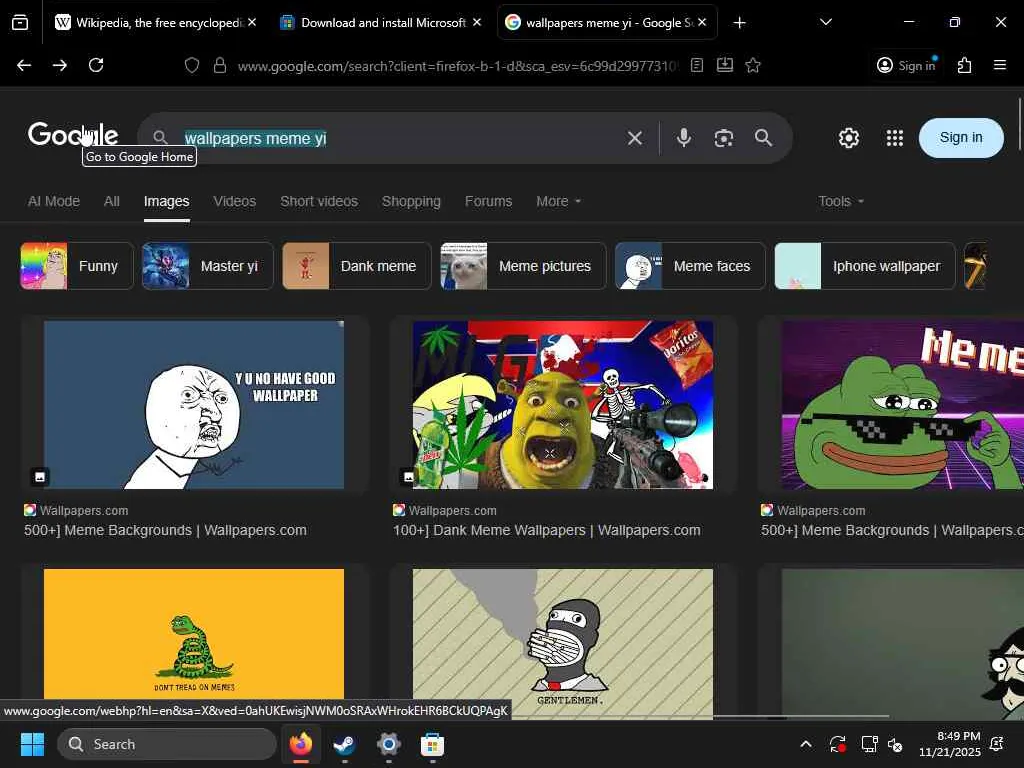The height and width of the screenshot is (768, 1024).
Task: Open Don't Tread On Memes image
Action: (x=194, y=634)
